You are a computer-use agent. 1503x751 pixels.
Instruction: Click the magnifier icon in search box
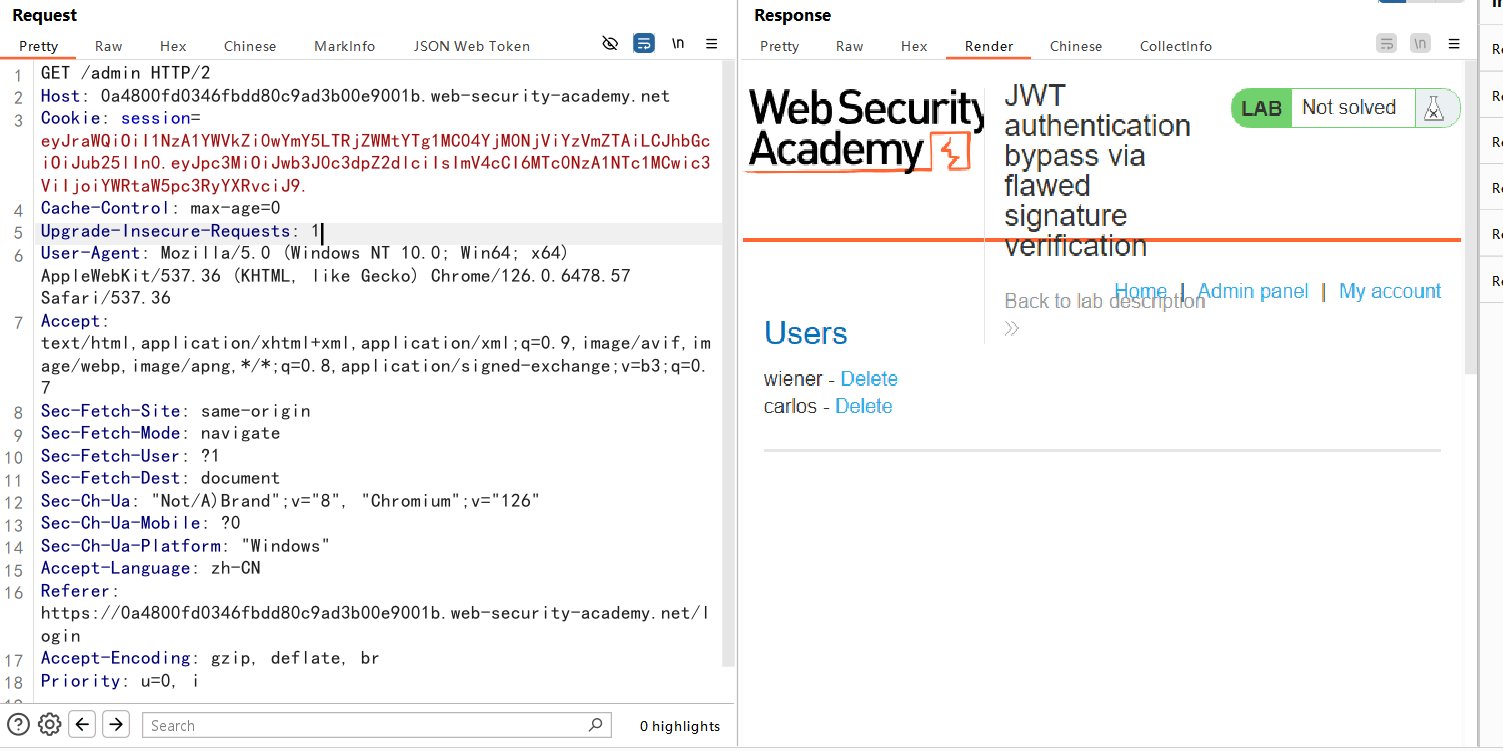(596, 725)
